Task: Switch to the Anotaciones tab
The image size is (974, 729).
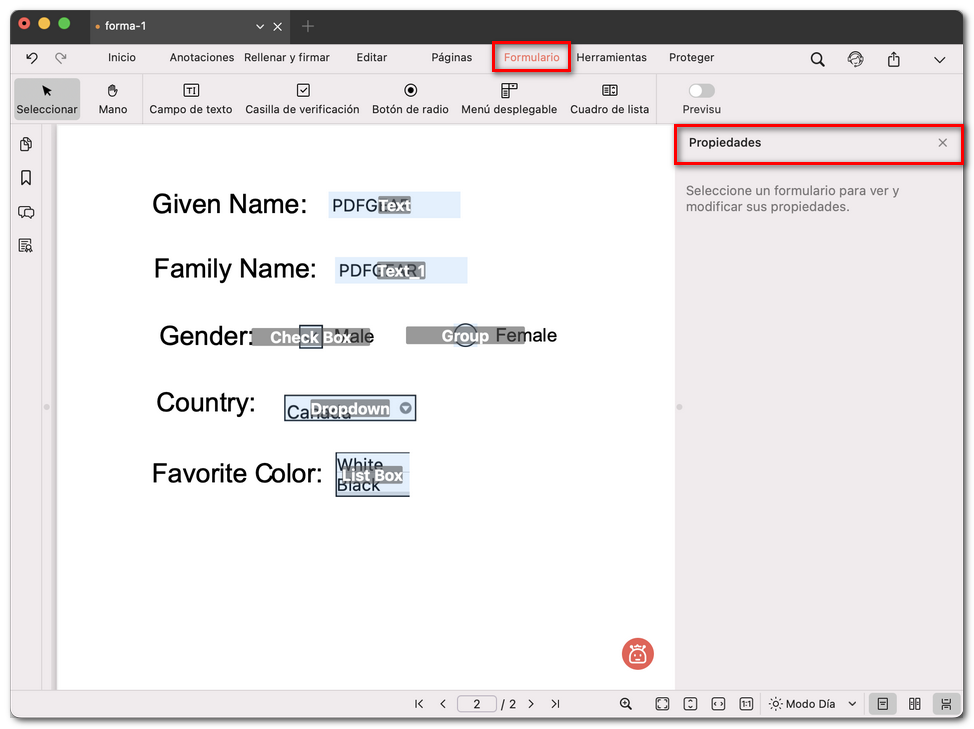Action: pos(202,58)
